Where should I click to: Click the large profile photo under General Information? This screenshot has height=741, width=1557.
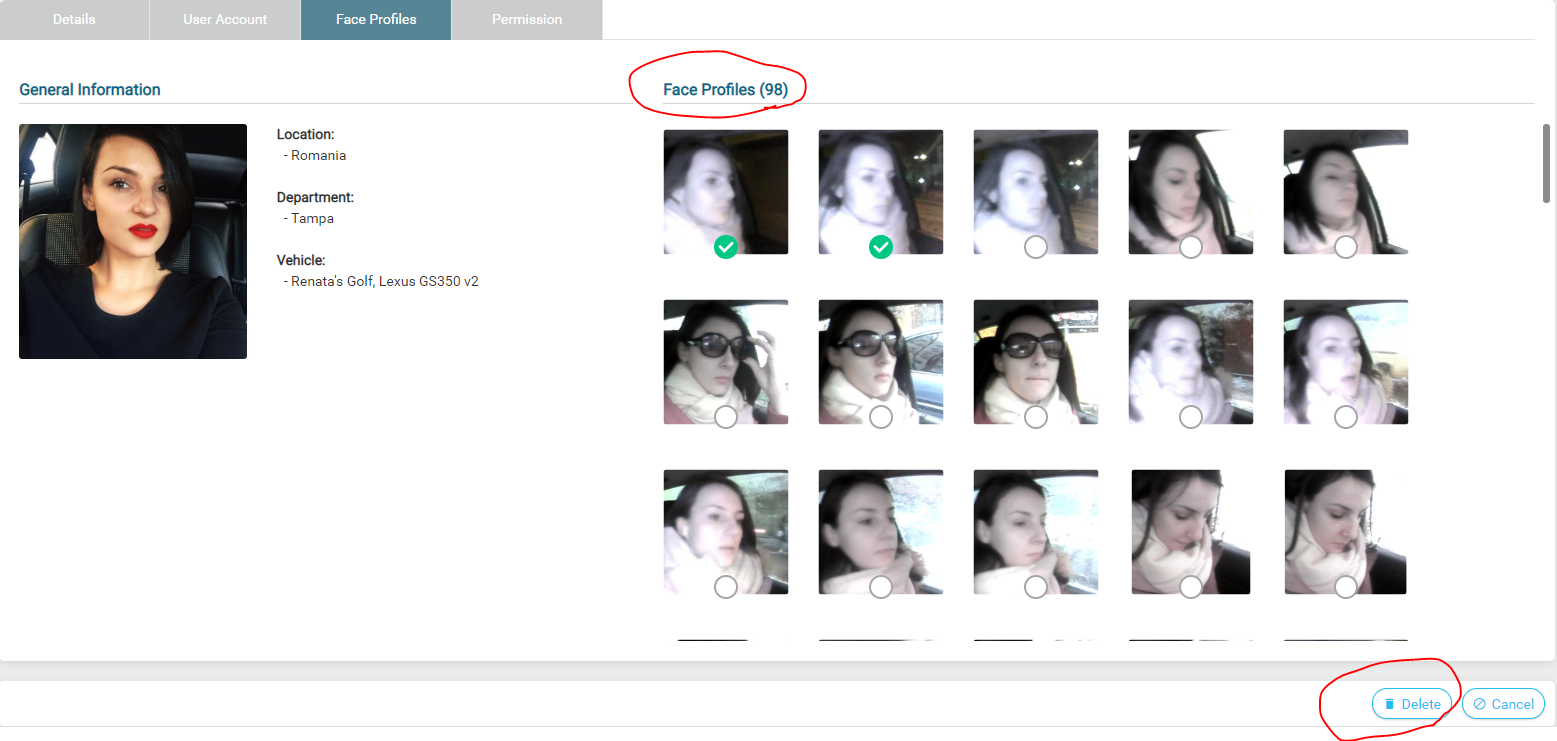[x=133, y=241]
